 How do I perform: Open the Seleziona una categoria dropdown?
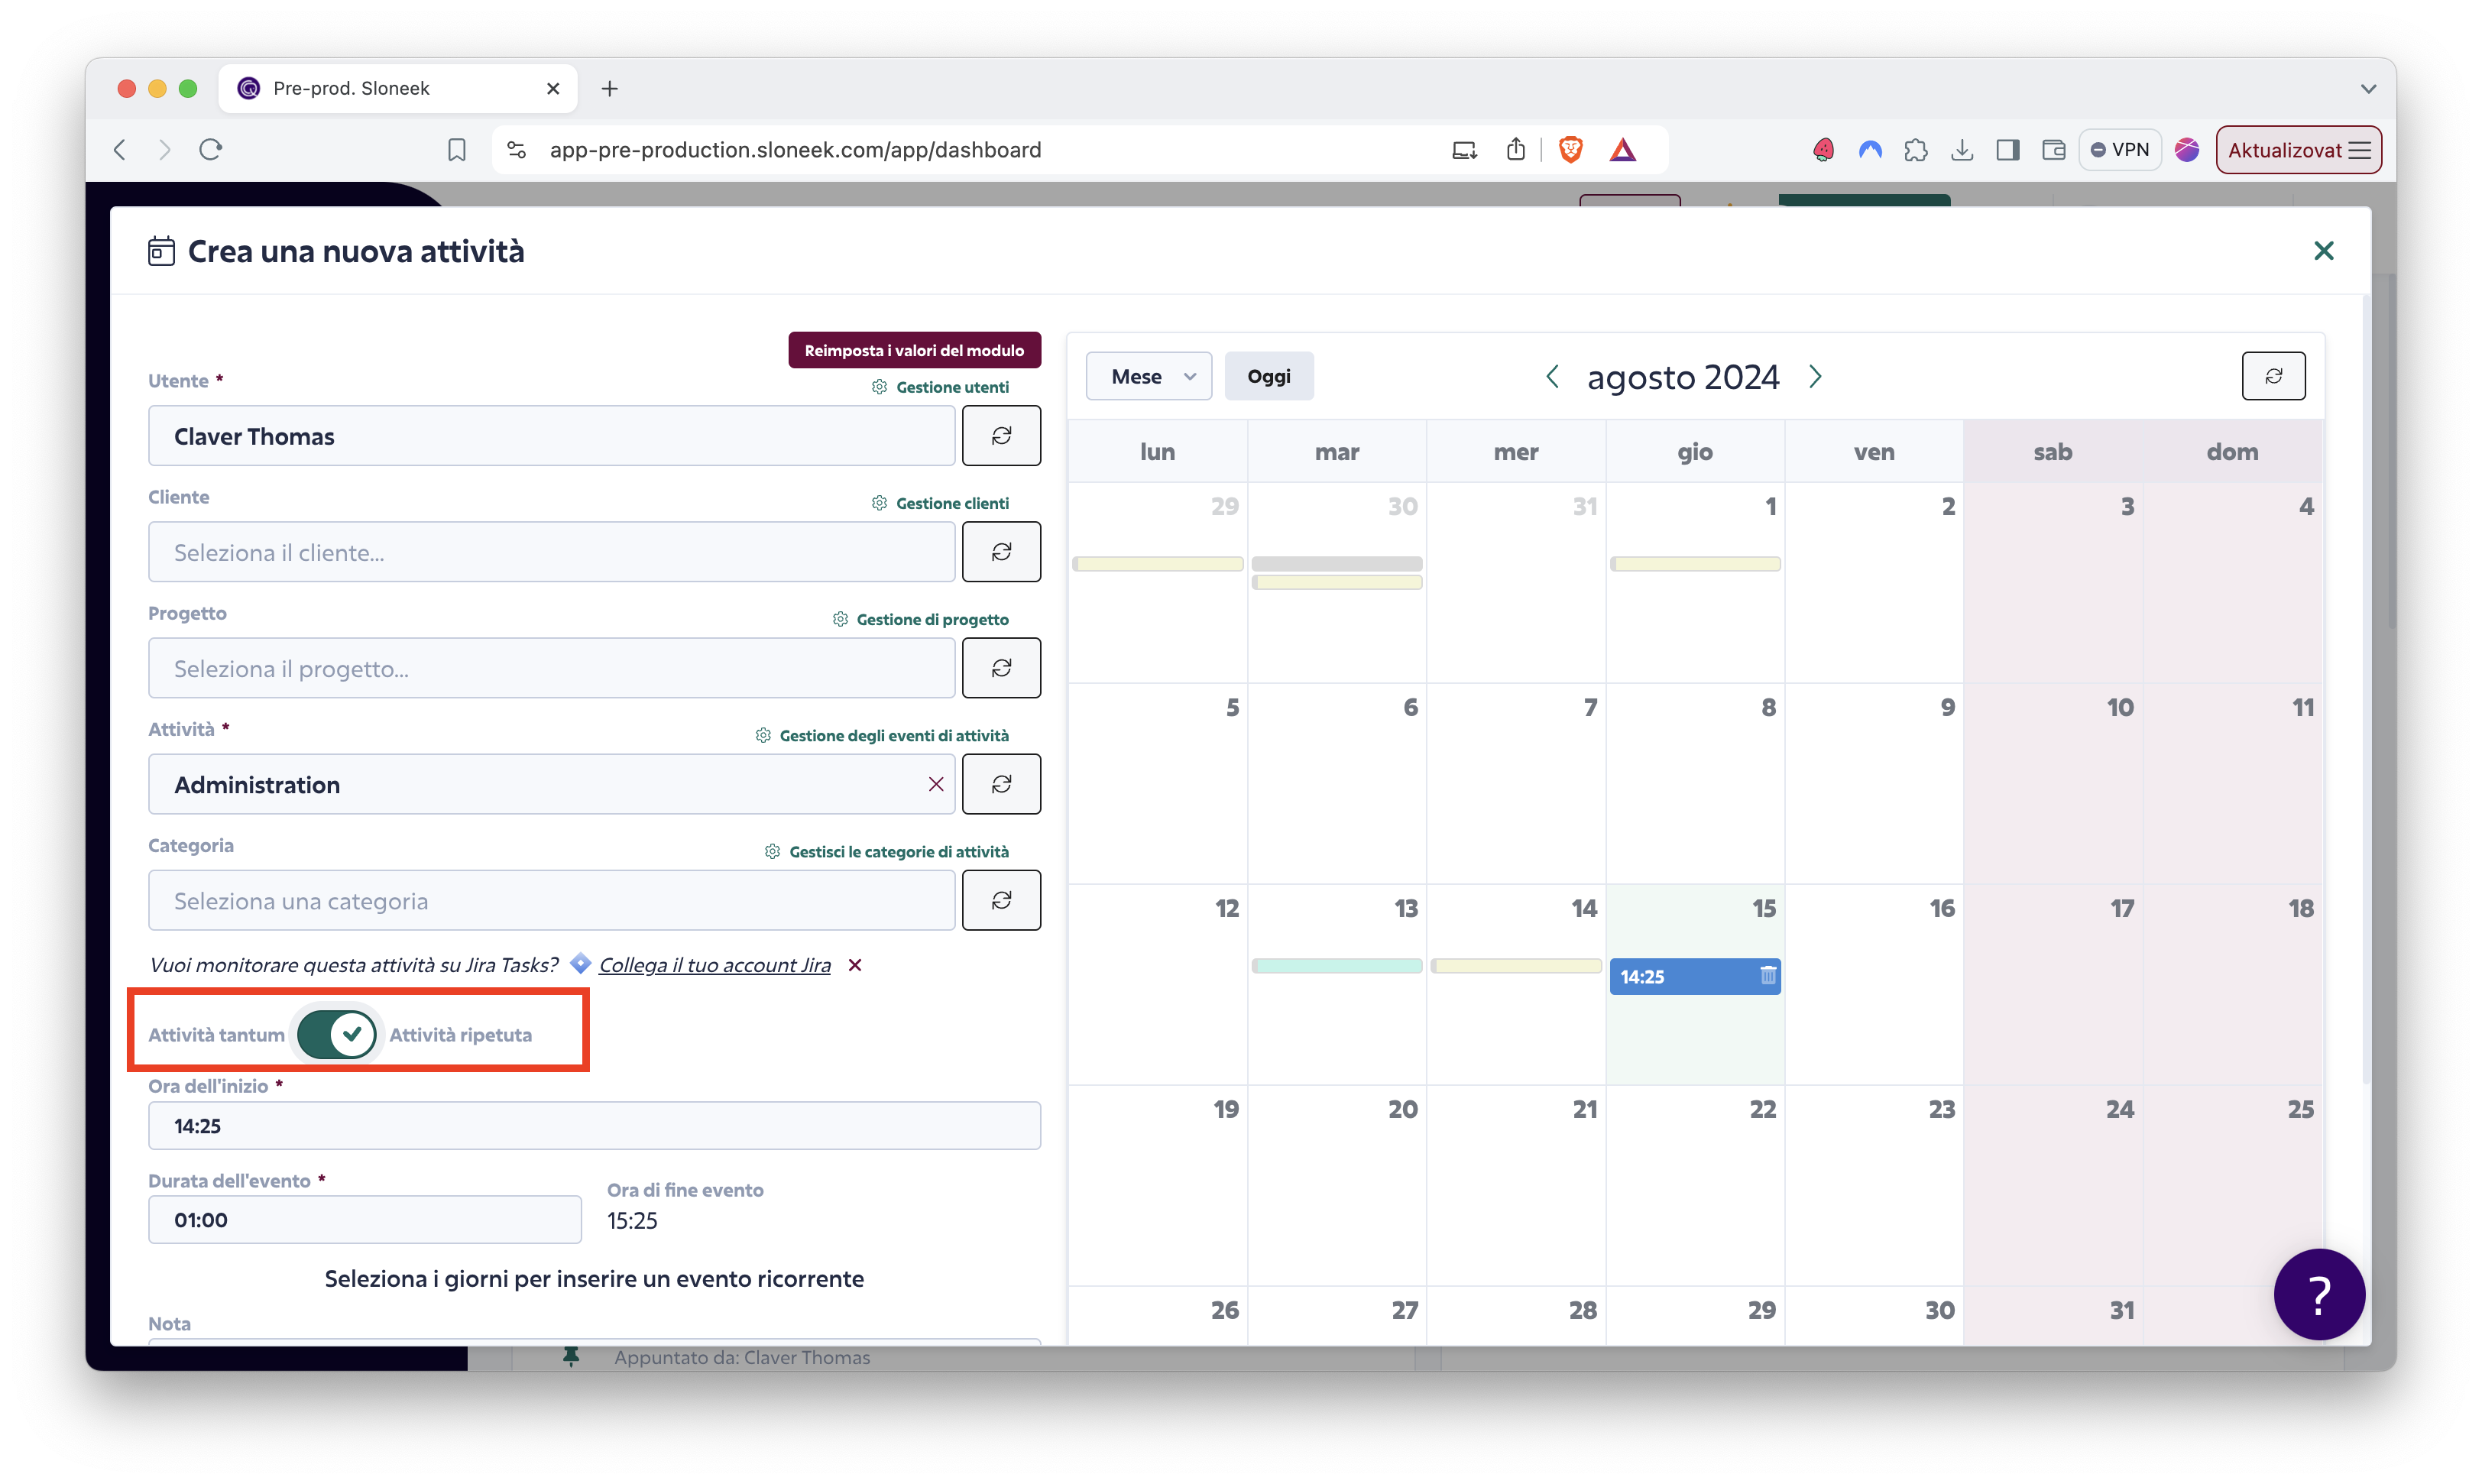[x=551, y=900]
